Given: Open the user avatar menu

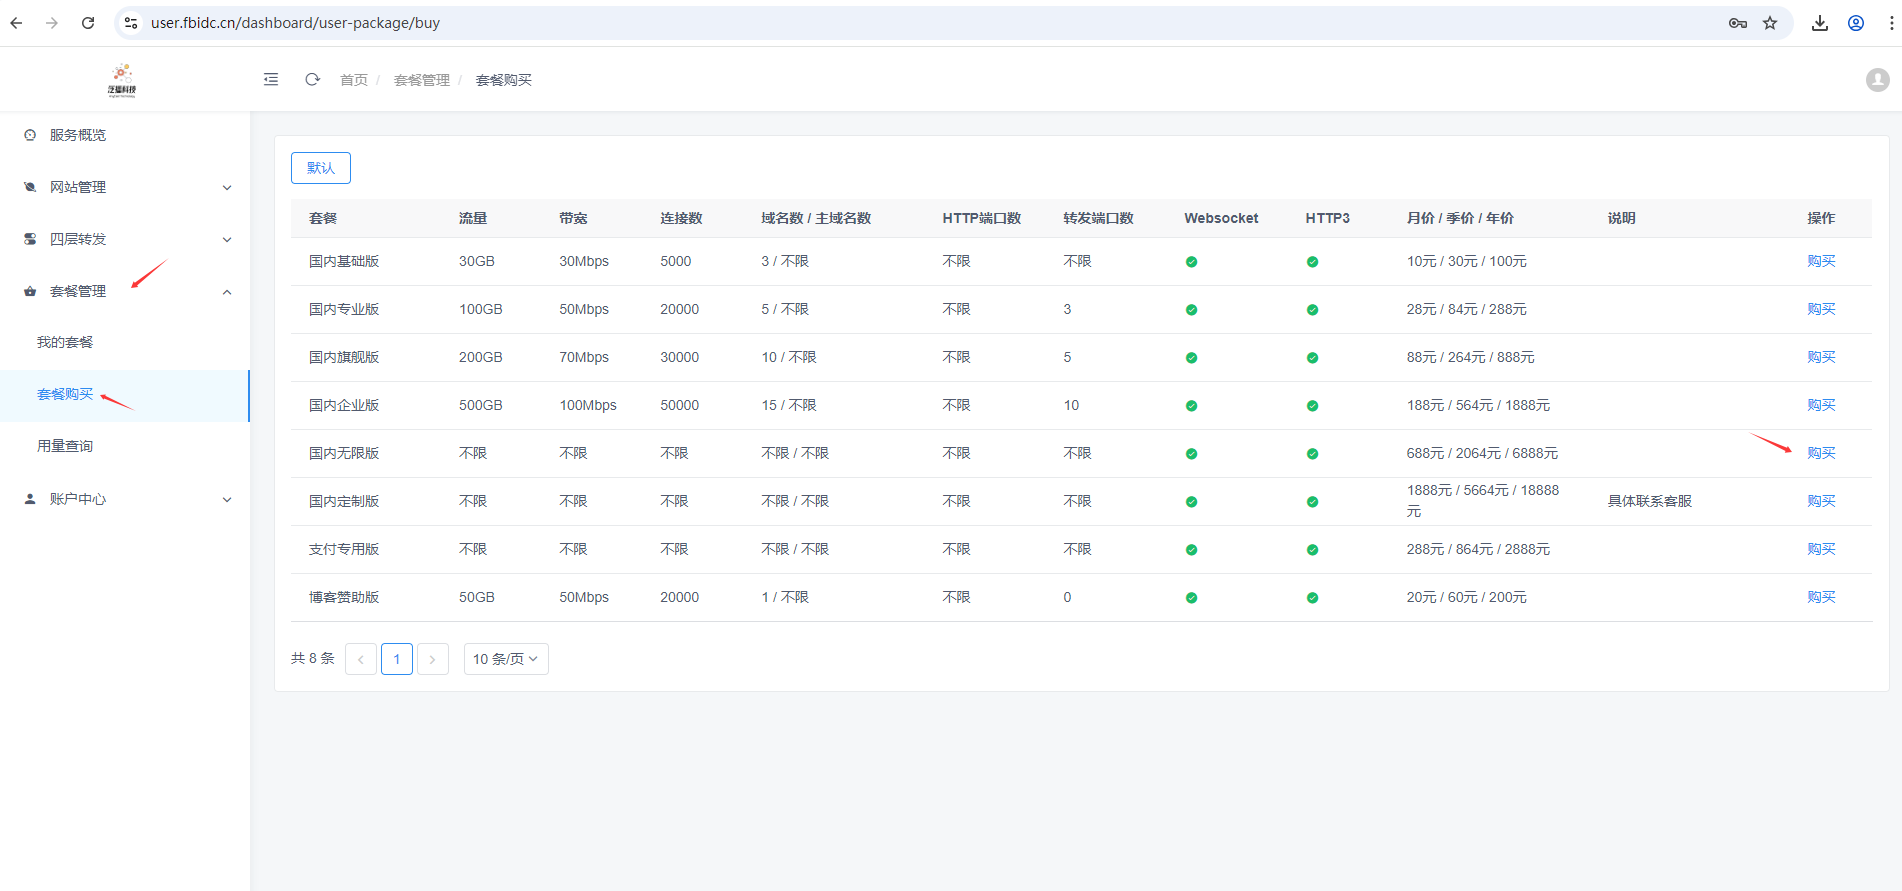Looking at the screenshot, I should [x=1878, y=80].
